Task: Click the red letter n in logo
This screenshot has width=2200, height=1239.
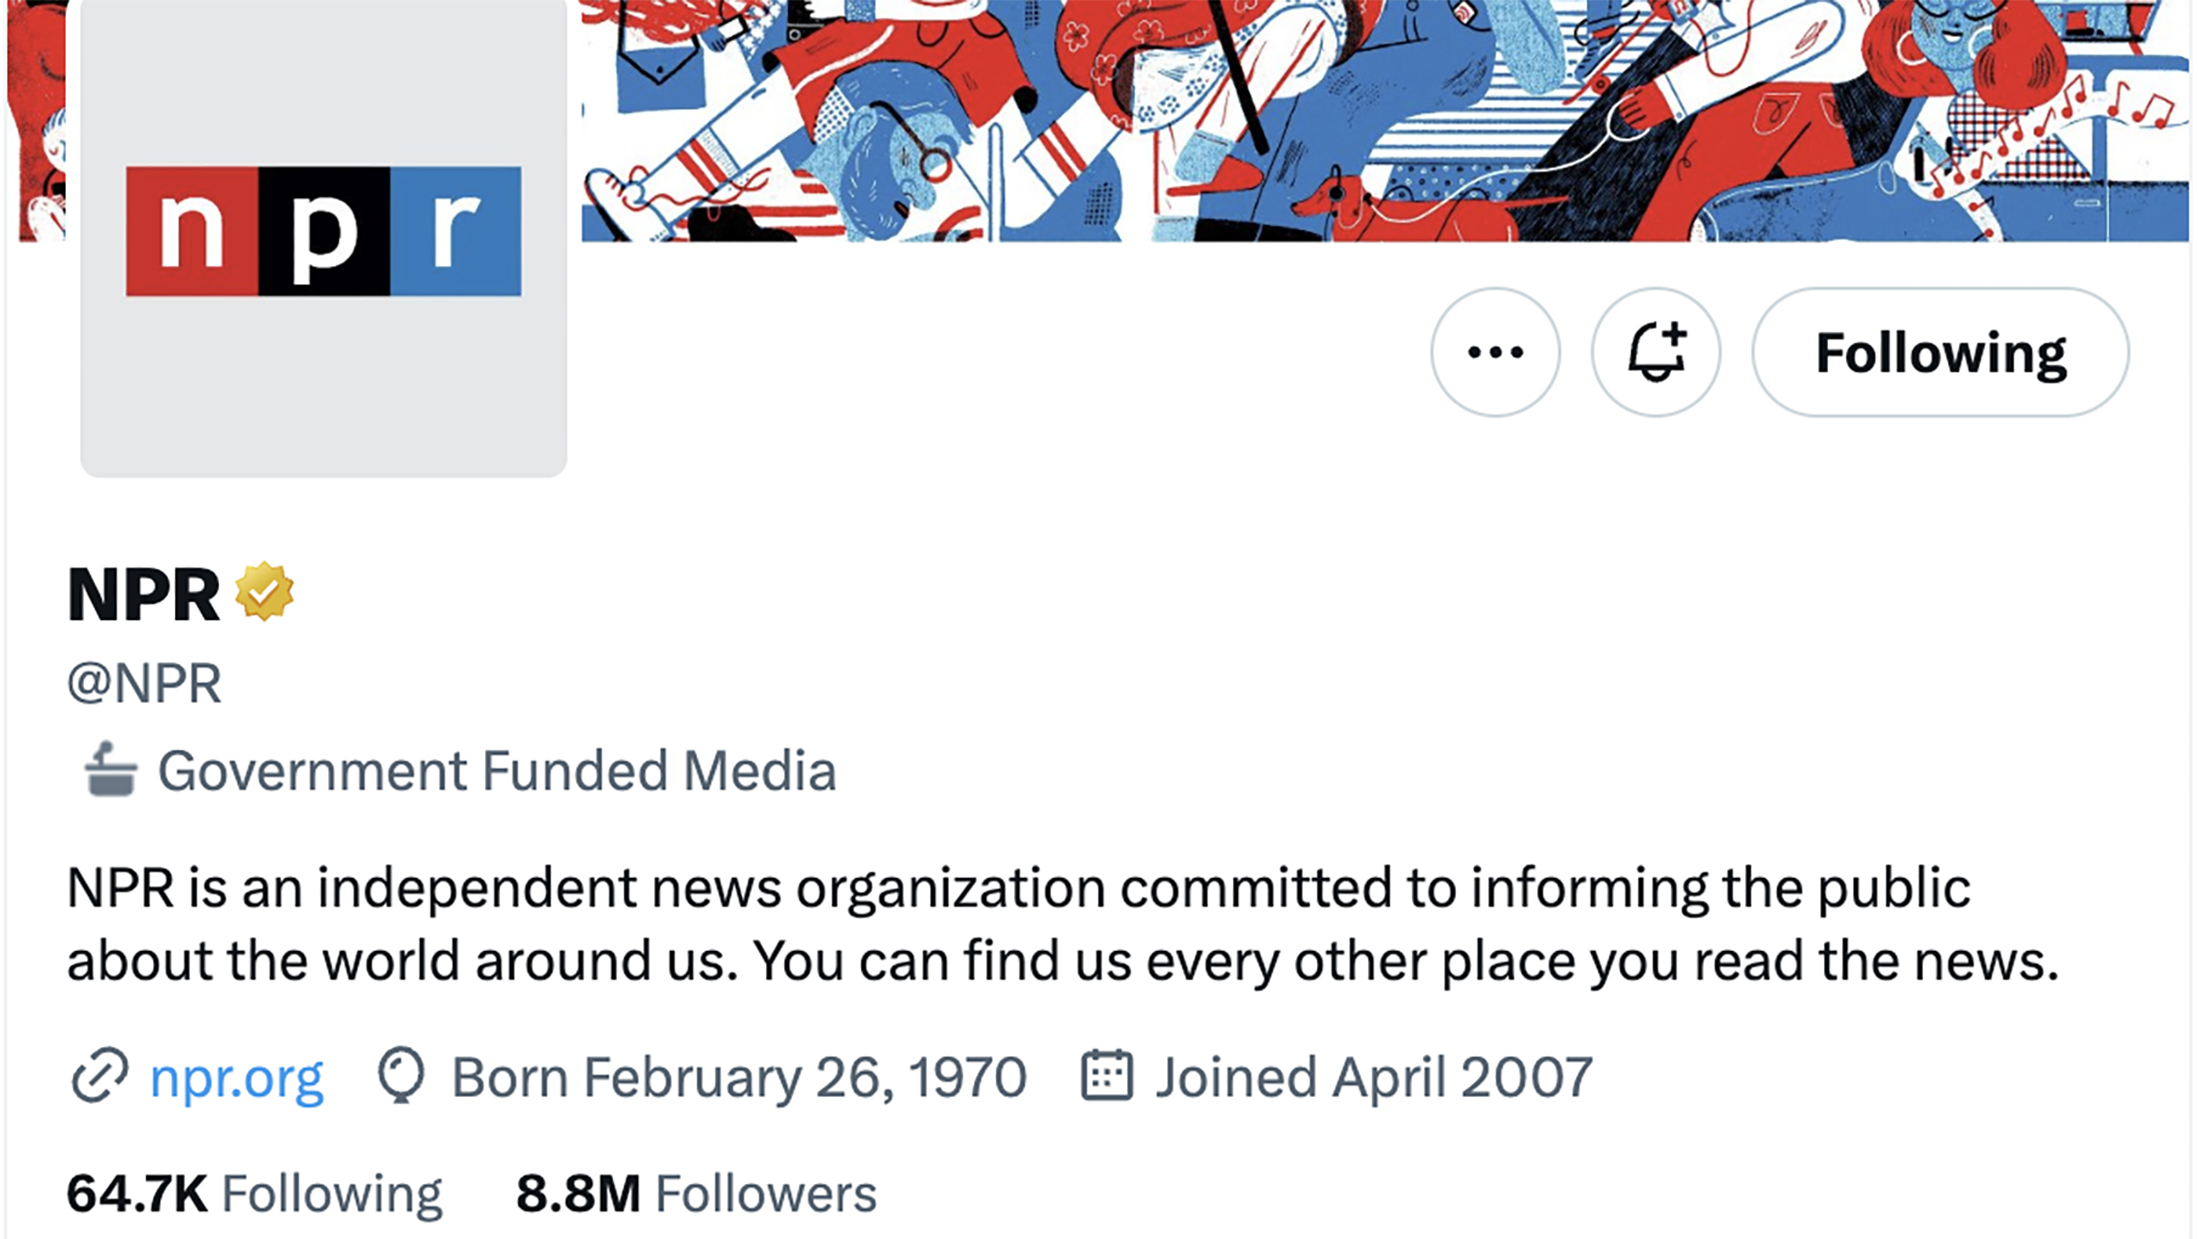Action: pyautogui.click(x=192, y=232)
